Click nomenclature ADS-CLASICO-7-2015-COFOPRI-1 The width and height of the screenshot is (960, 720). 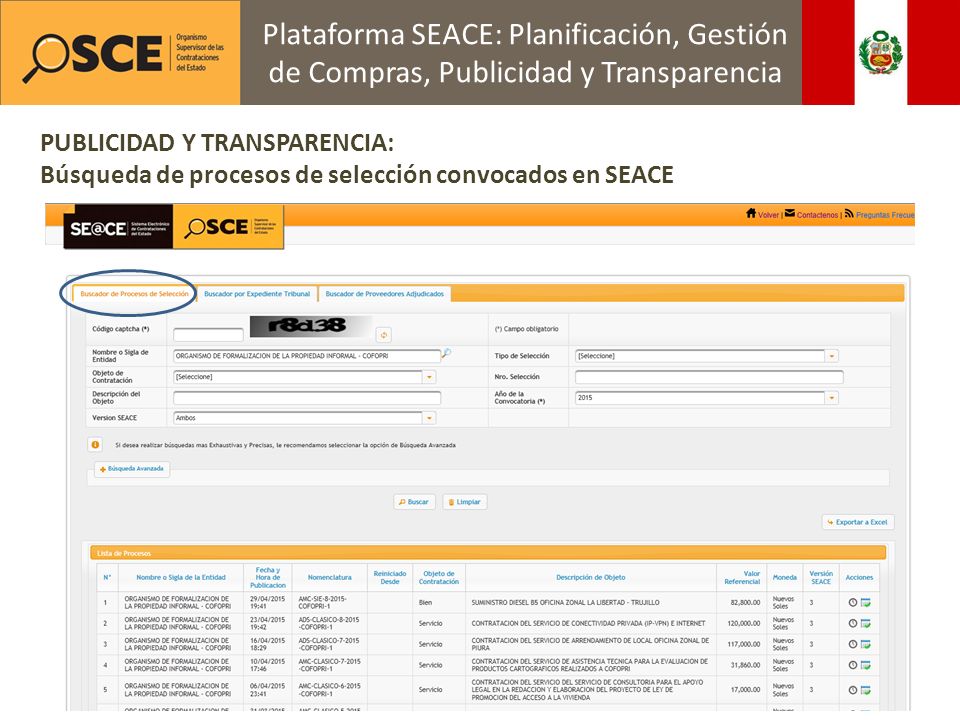[329, 644]
